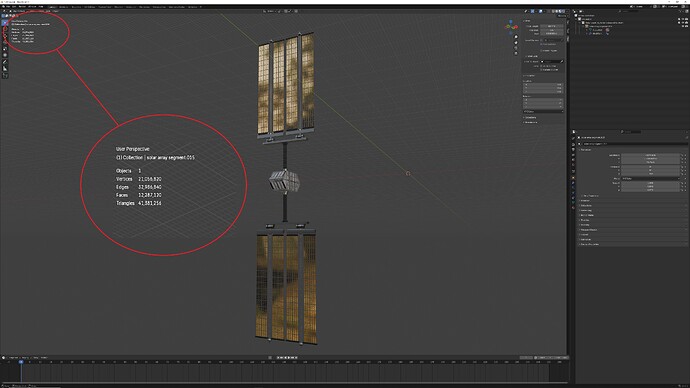This screenshot has width=690, height=388.
Task: Open the File menu
Action: [8, 7]
